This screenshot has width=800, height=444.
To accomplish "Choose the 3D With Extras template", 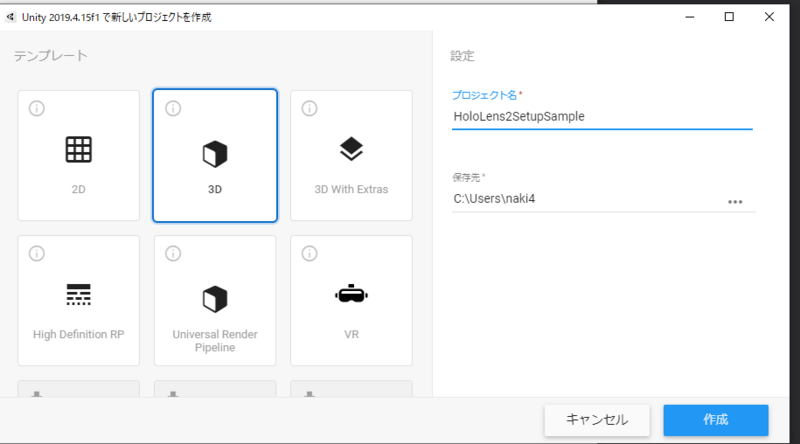I will coord(351,156).
